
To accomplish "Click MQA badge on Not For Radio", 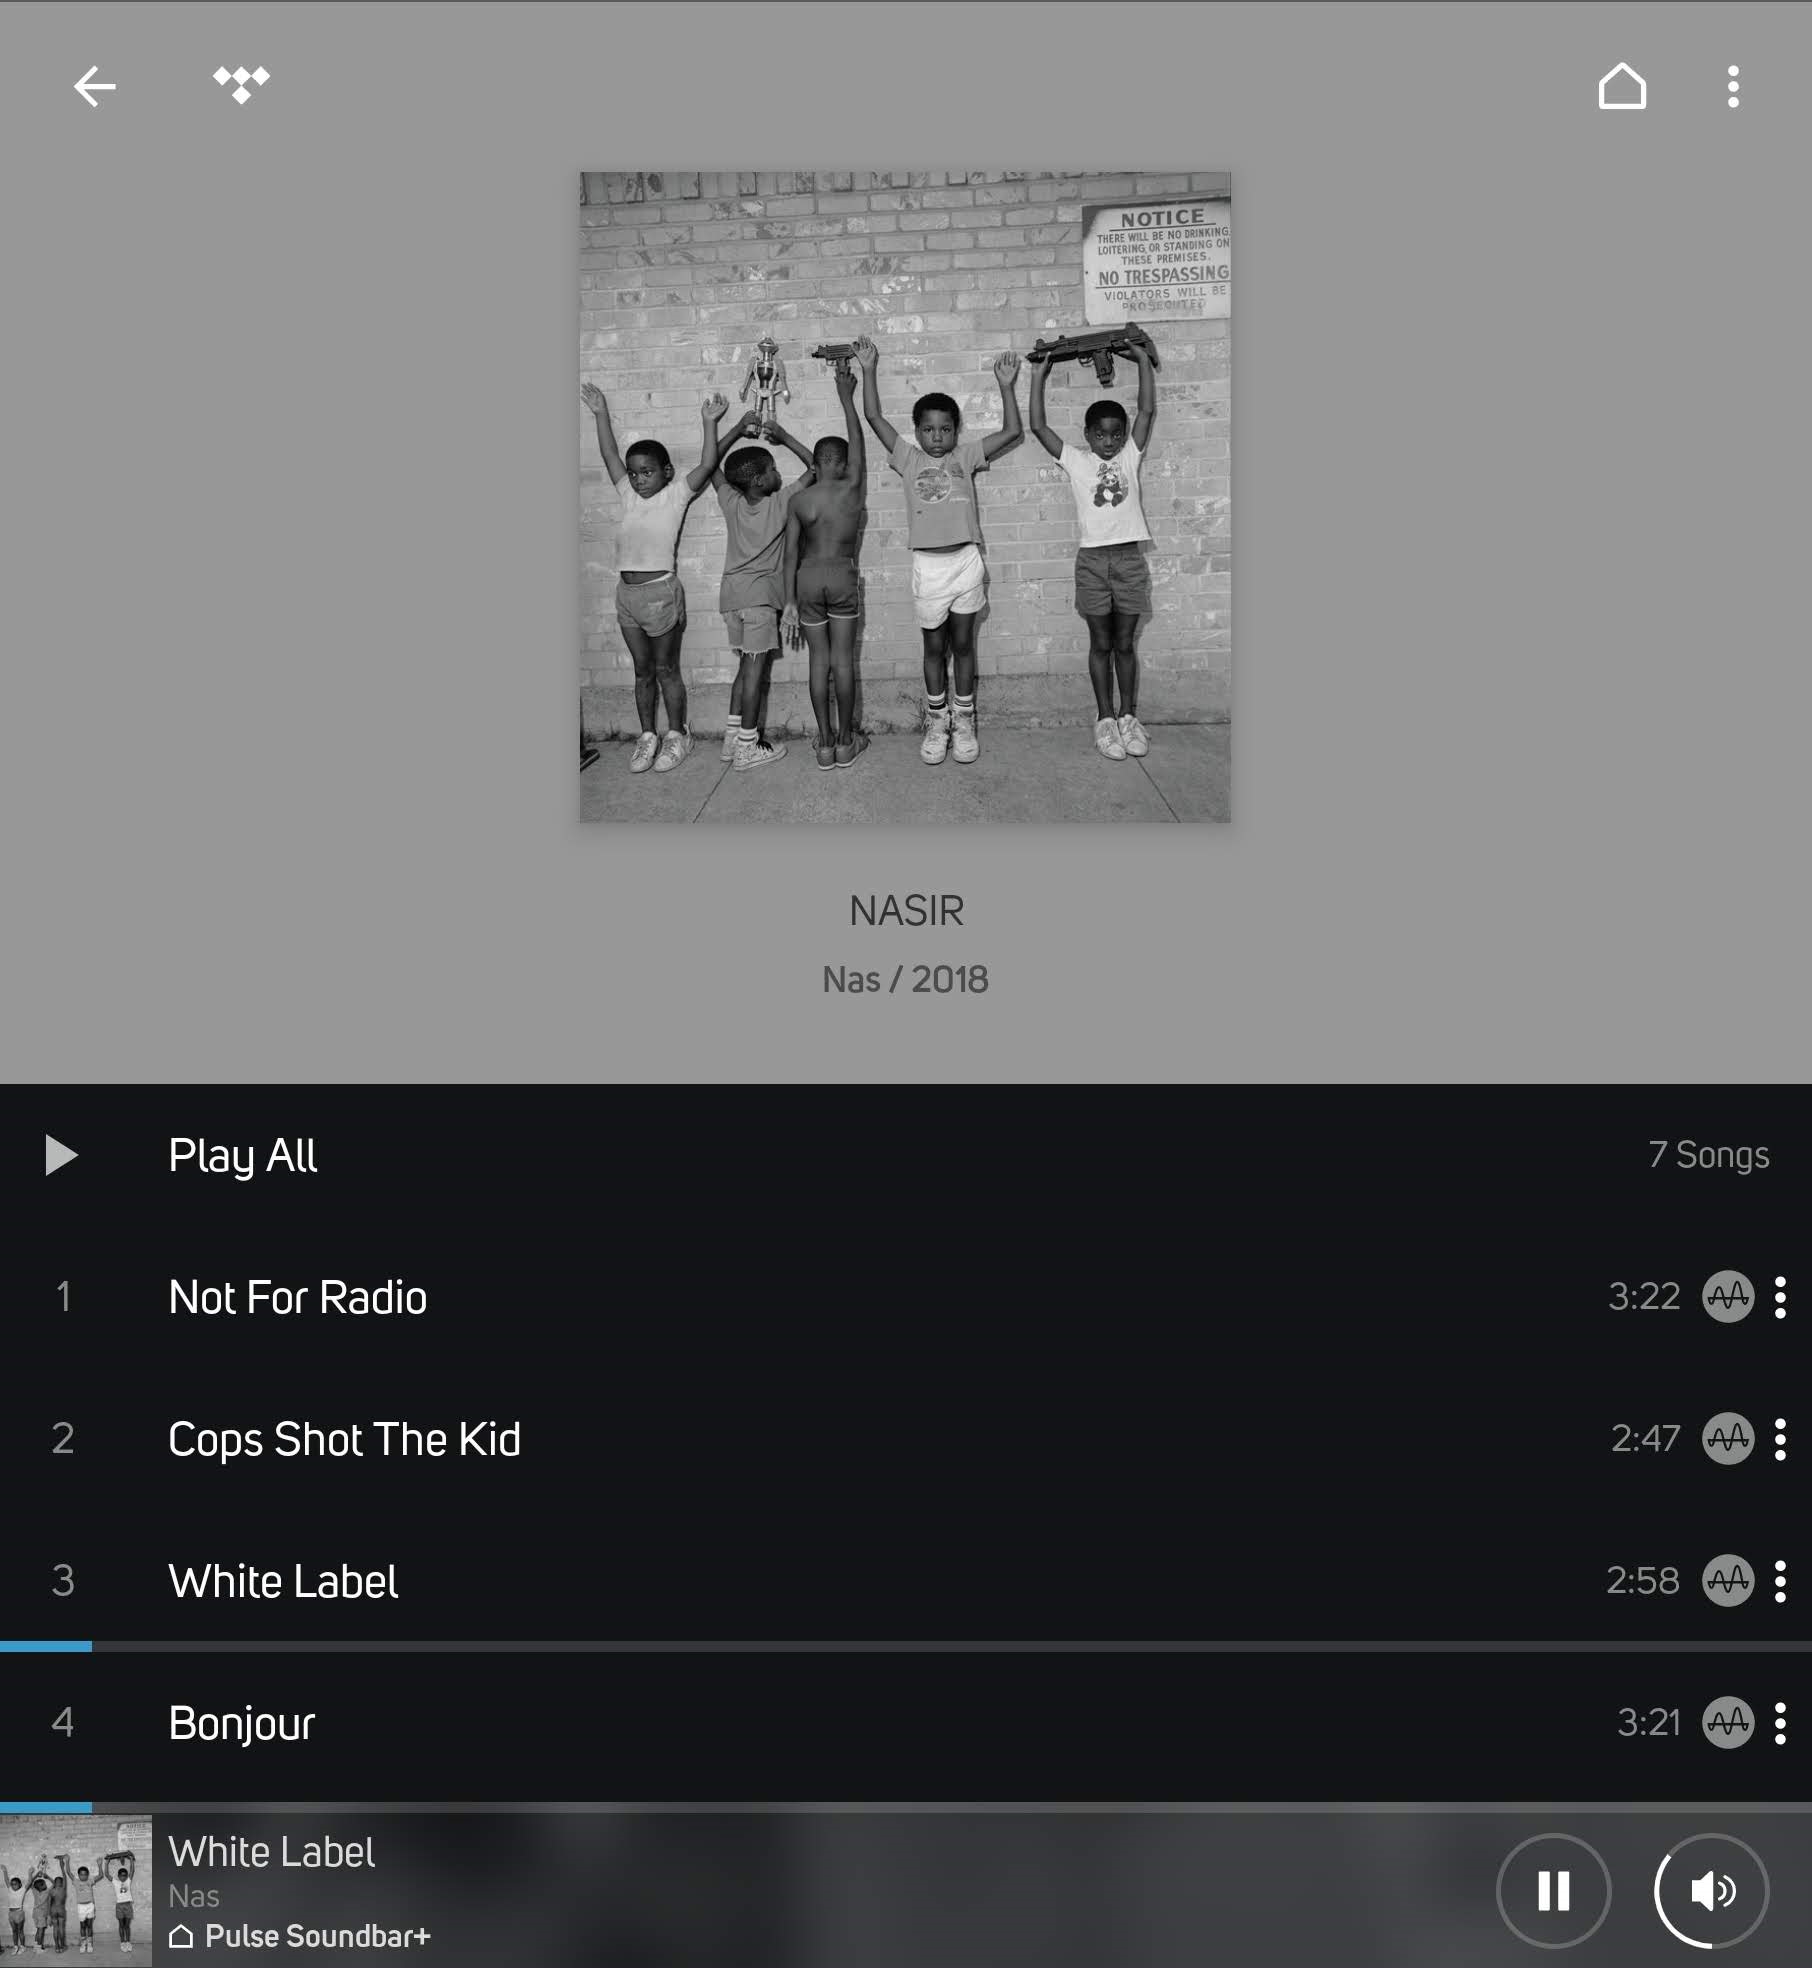I will [x=1728, y=1297].
